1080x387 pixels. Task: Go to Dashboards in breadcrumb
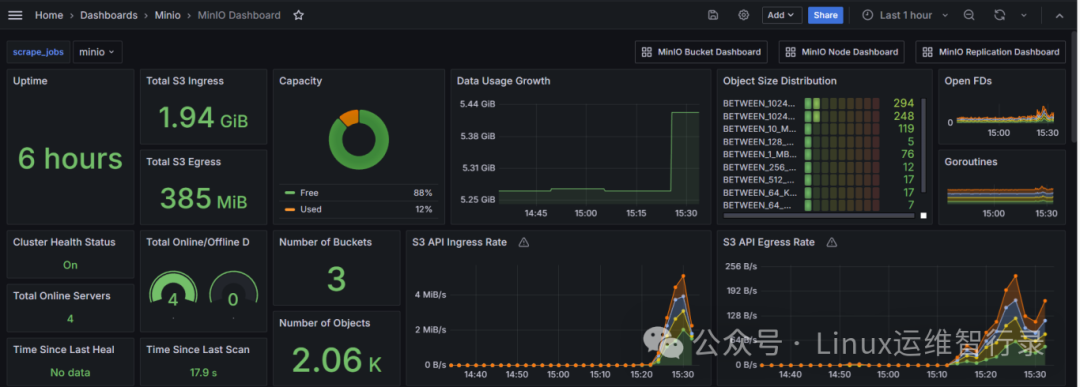point(109,15)
